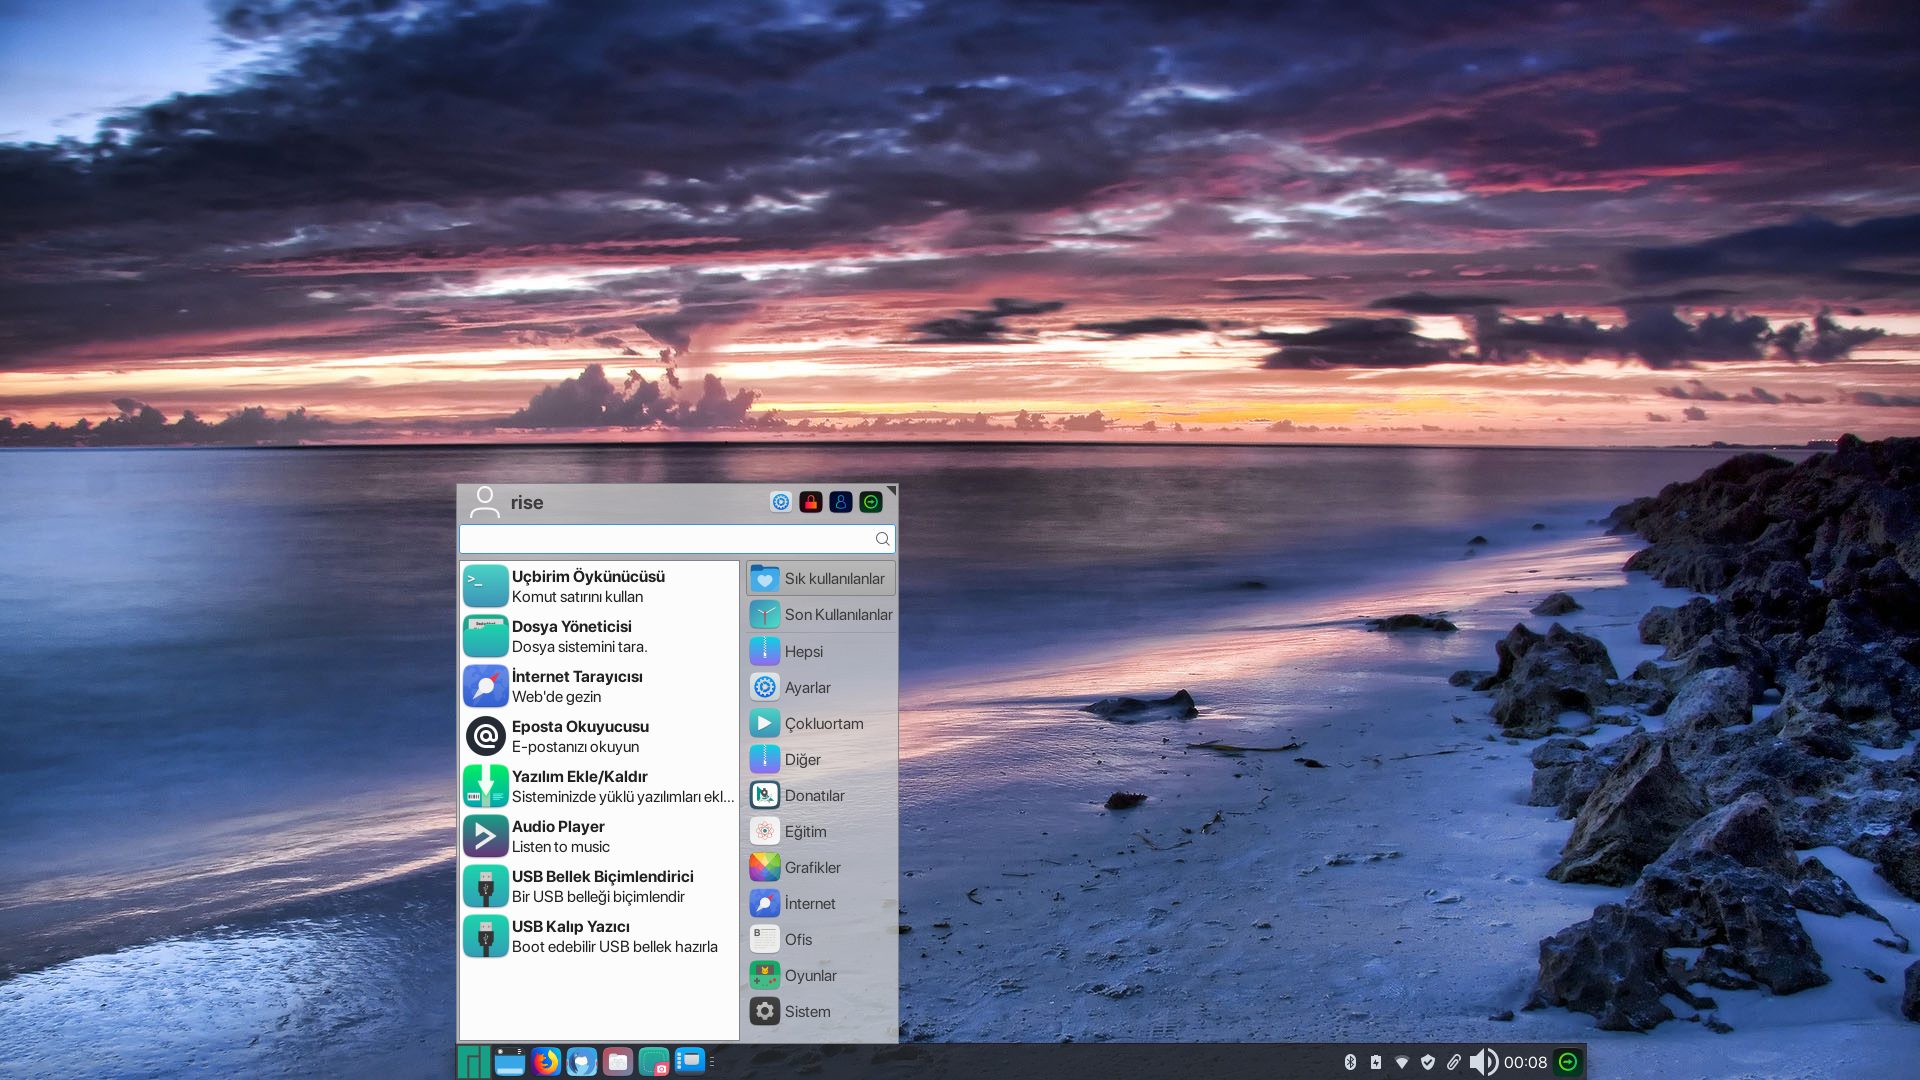This screenshot has width=1920, height=1080.
Task: Click the blue window launcher icon on the taskbar
Action: (510, 1062)
